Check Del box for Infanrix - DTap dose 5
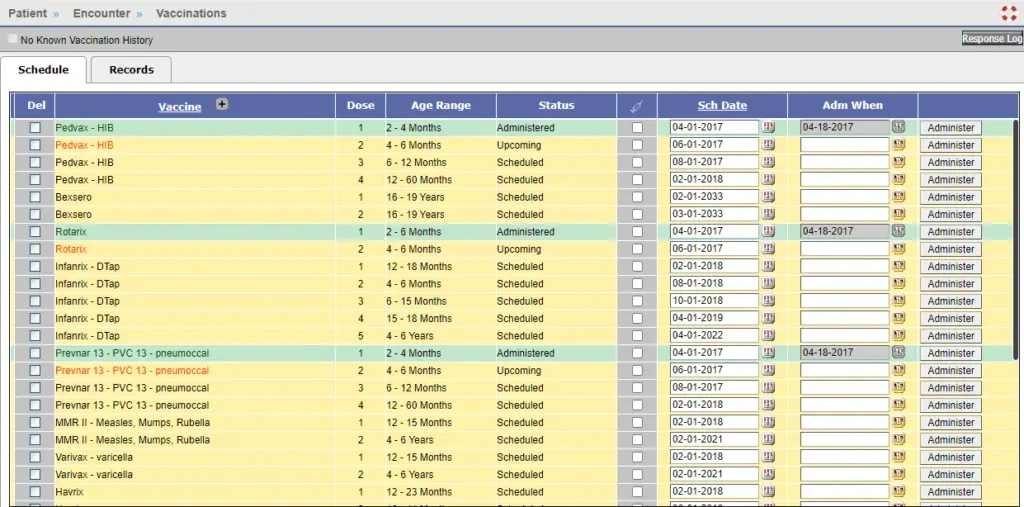1024x507 pixels. click(x=35, y=336)
